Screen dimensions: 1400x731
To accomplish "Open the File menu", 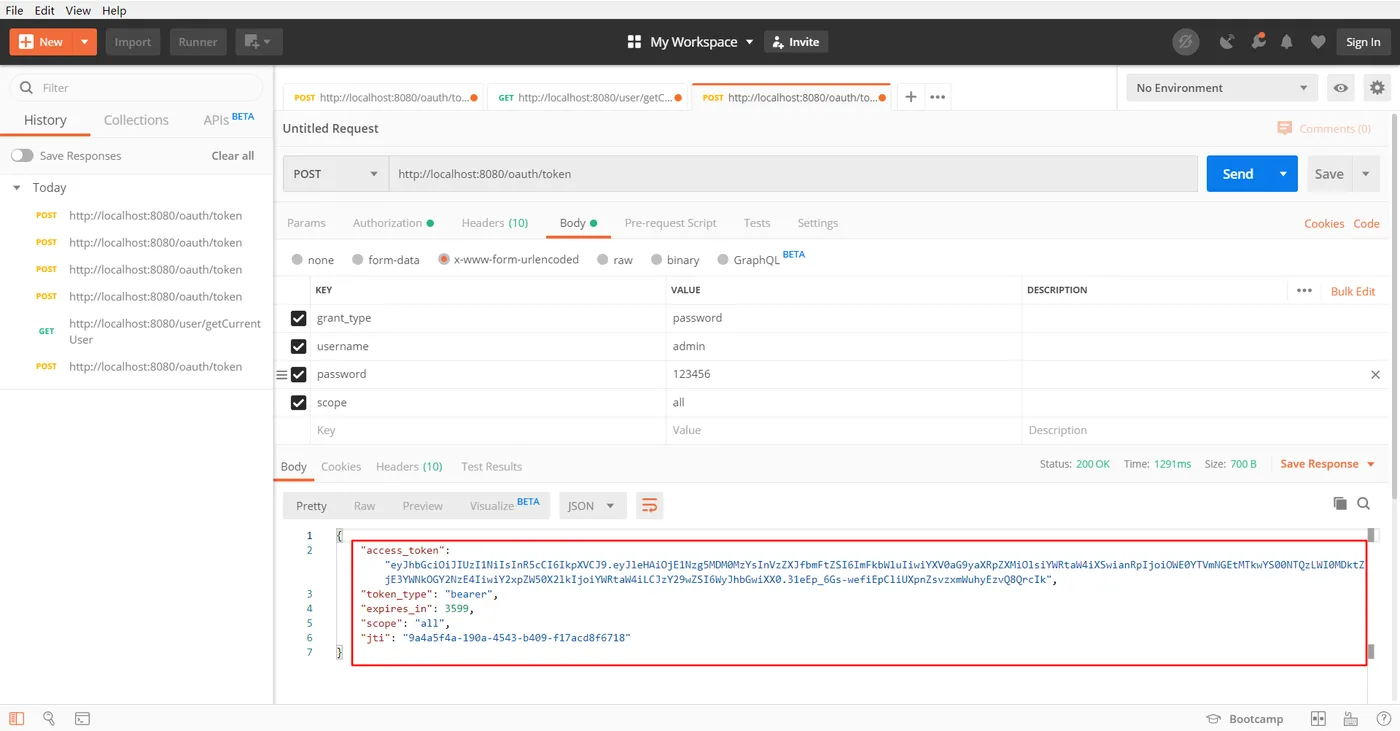I will coord(15,10).
